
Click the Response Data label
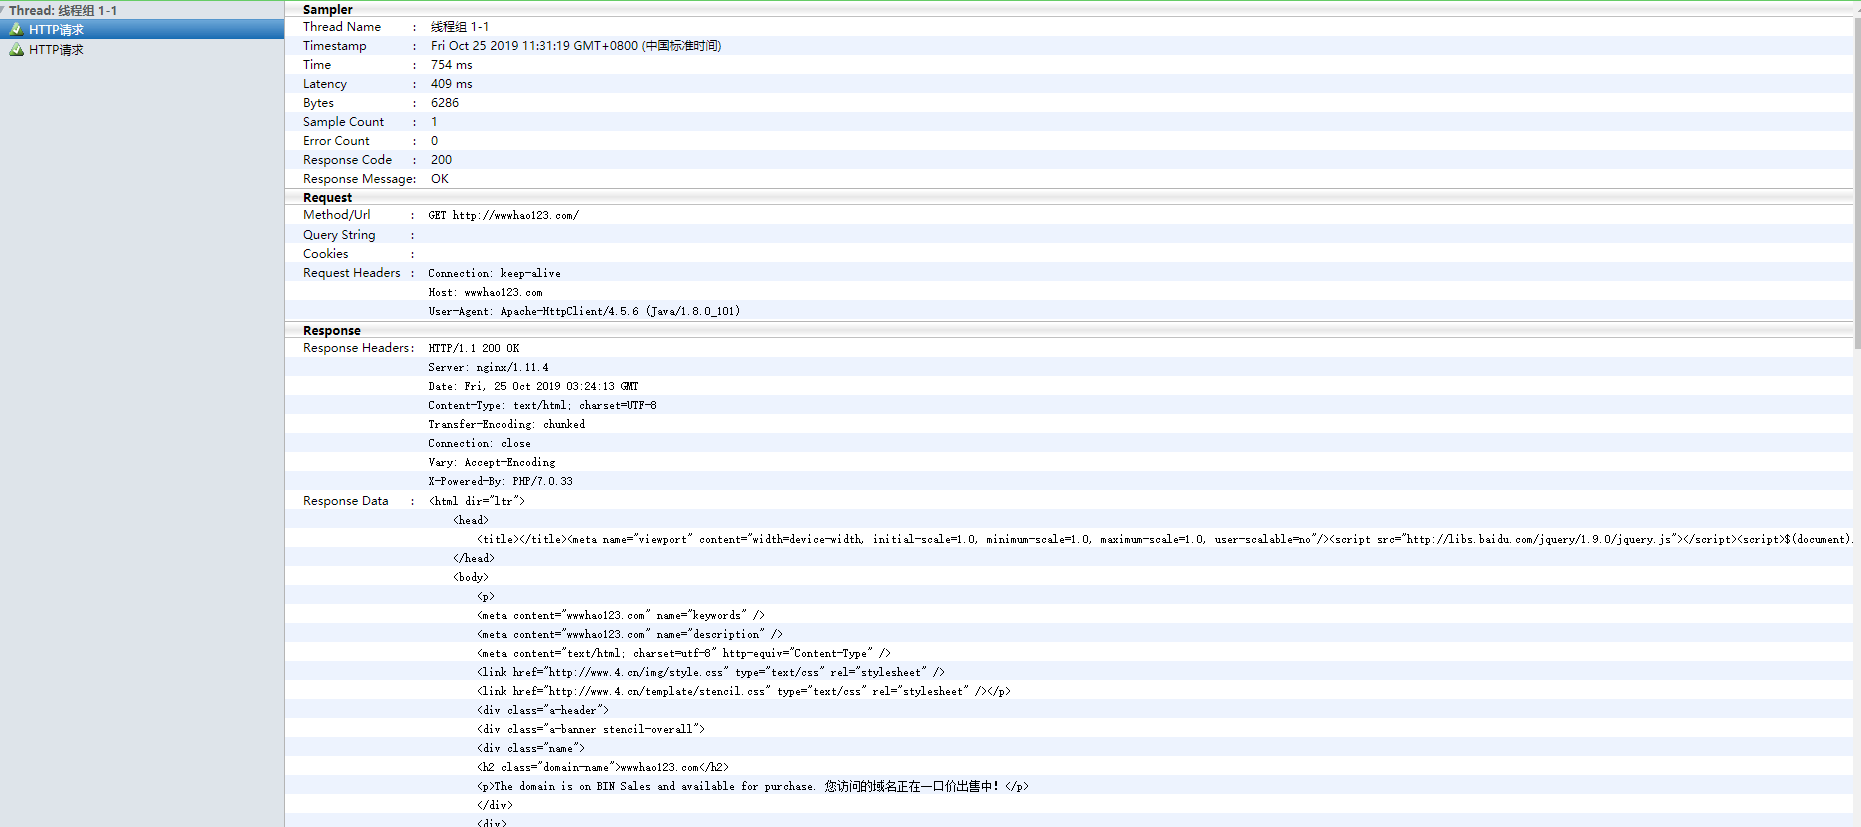pos(346,501)
